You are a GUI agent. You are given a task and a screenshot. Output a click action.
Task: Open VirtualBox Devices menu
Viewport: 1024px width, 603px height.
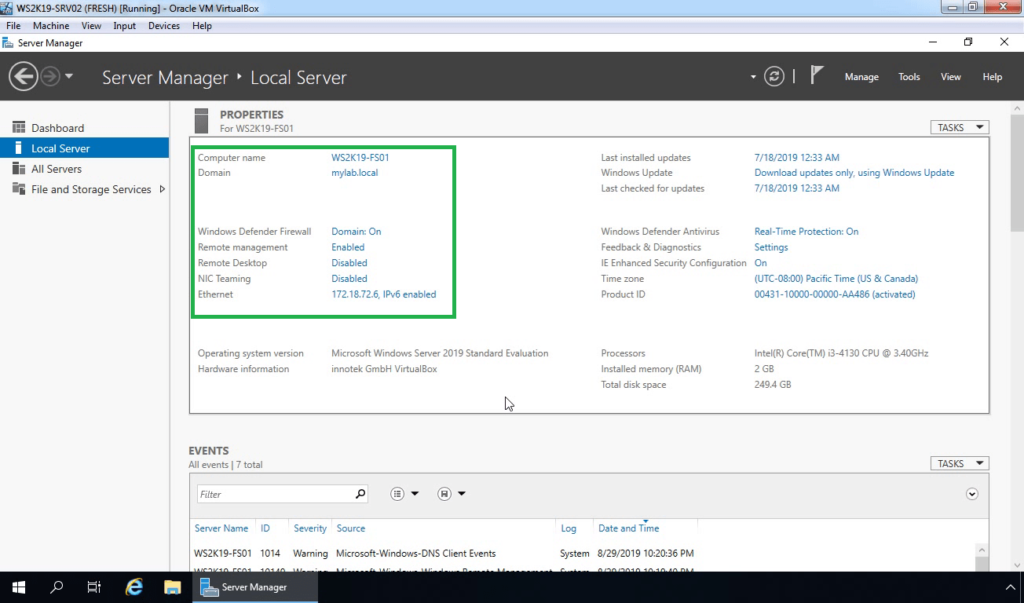point(163,25)
